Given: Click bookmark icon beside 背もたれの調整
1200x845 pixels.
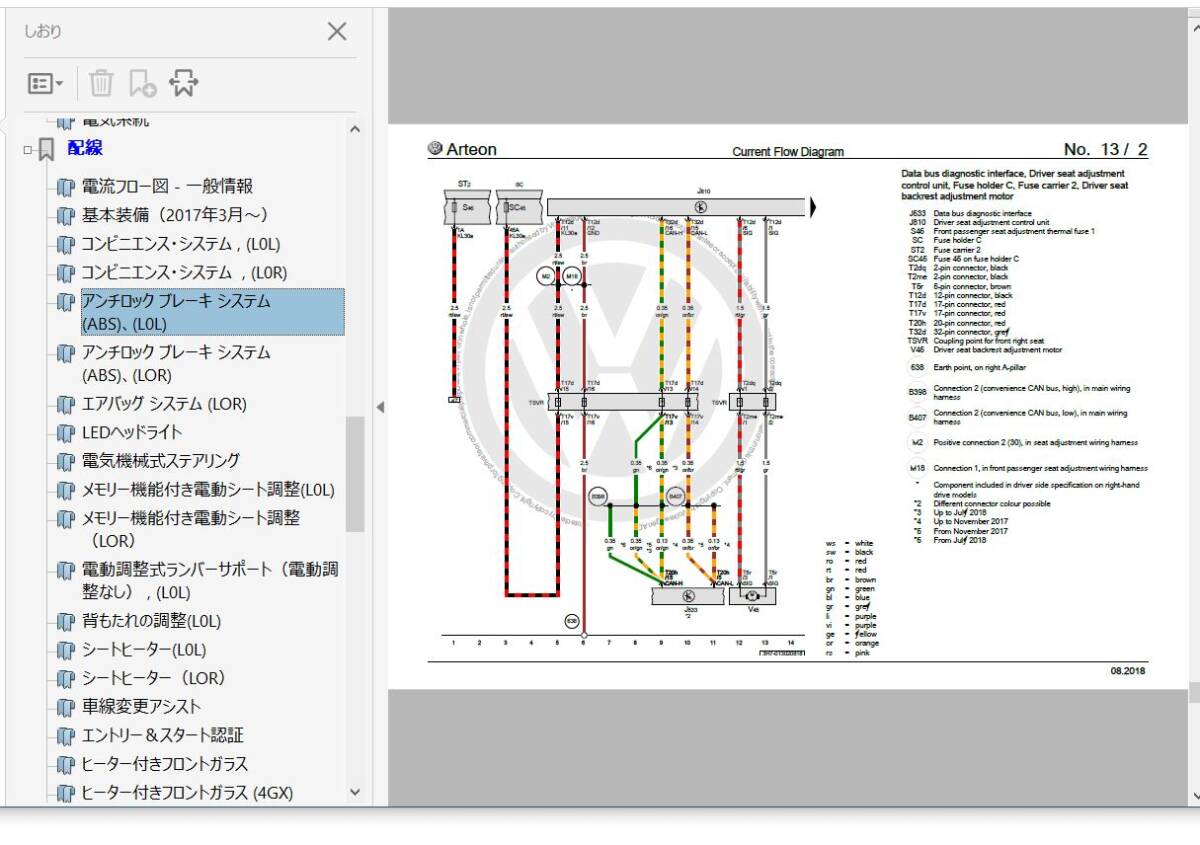Looking at the screenshot, I should (x=66, y=621).
